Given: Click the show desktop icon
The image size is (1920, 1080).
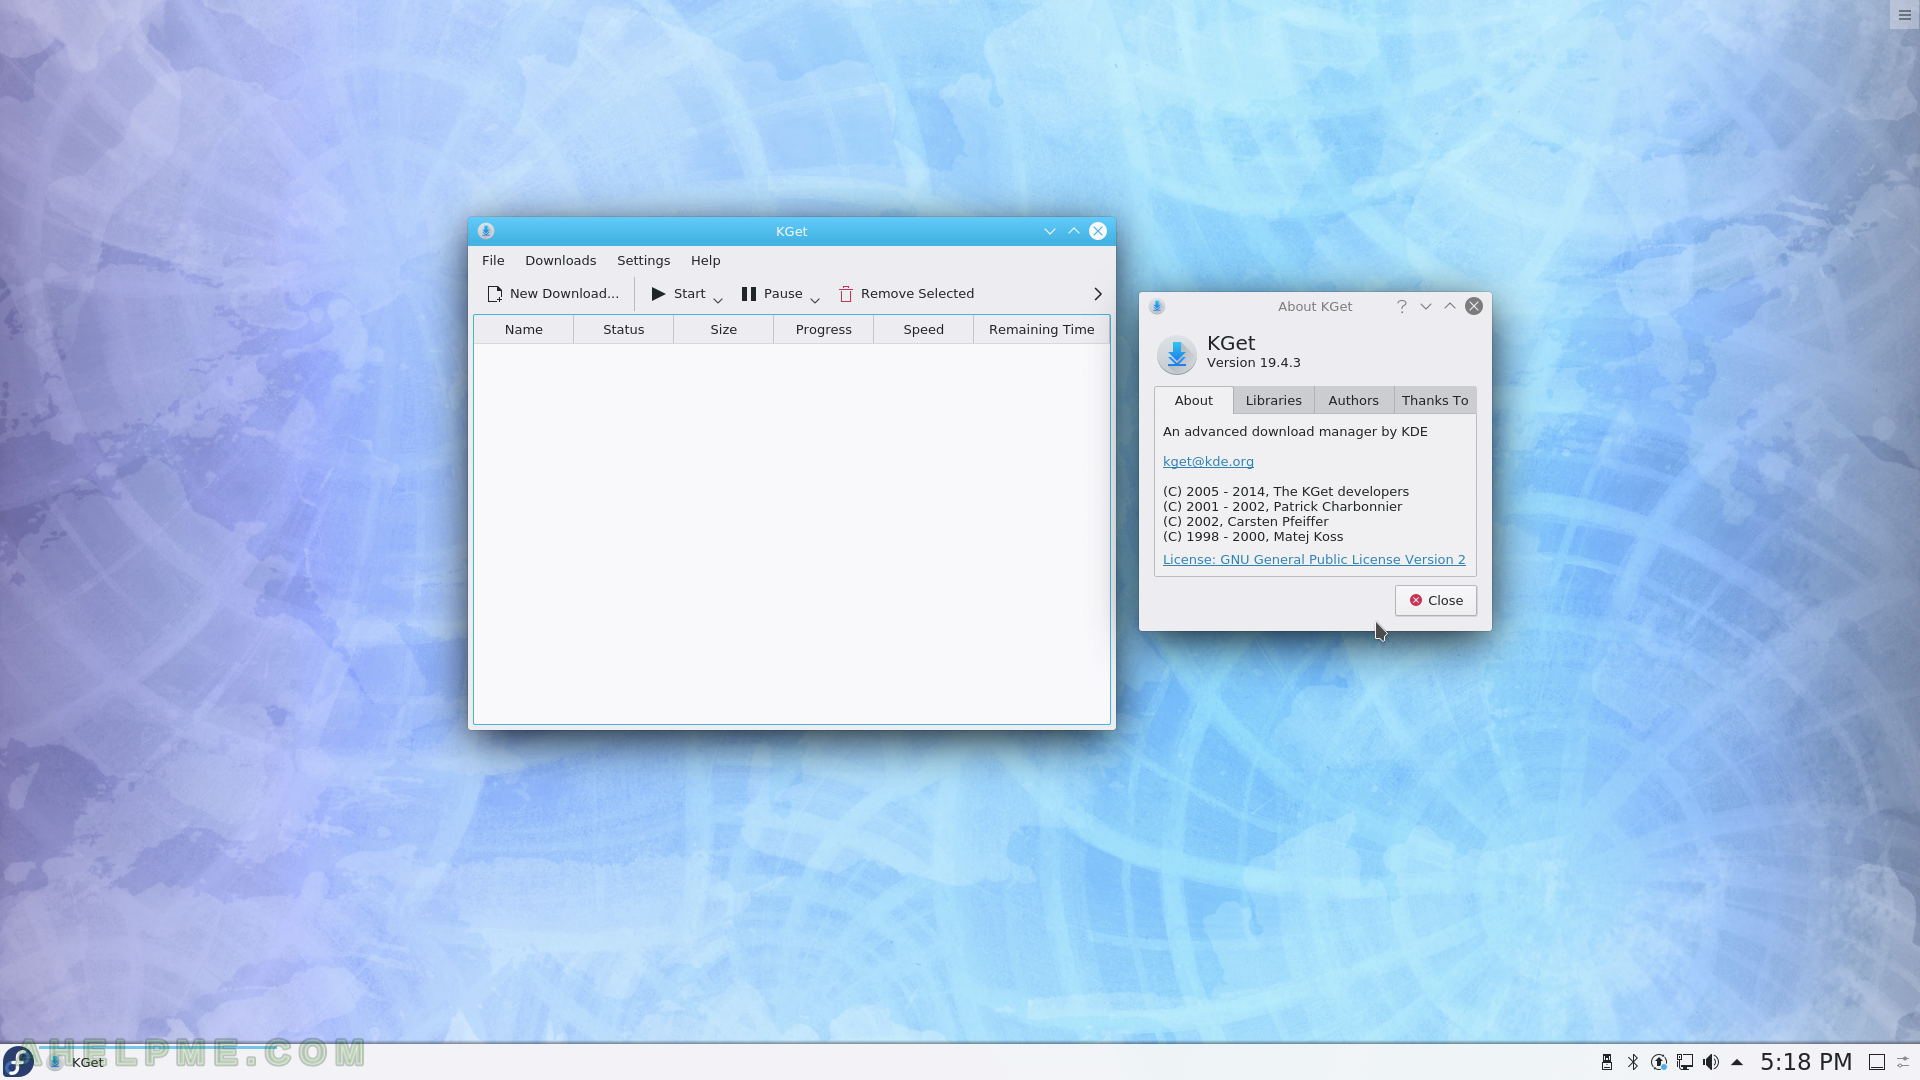Looking at the screenshot, I should coord(1877,1062).
